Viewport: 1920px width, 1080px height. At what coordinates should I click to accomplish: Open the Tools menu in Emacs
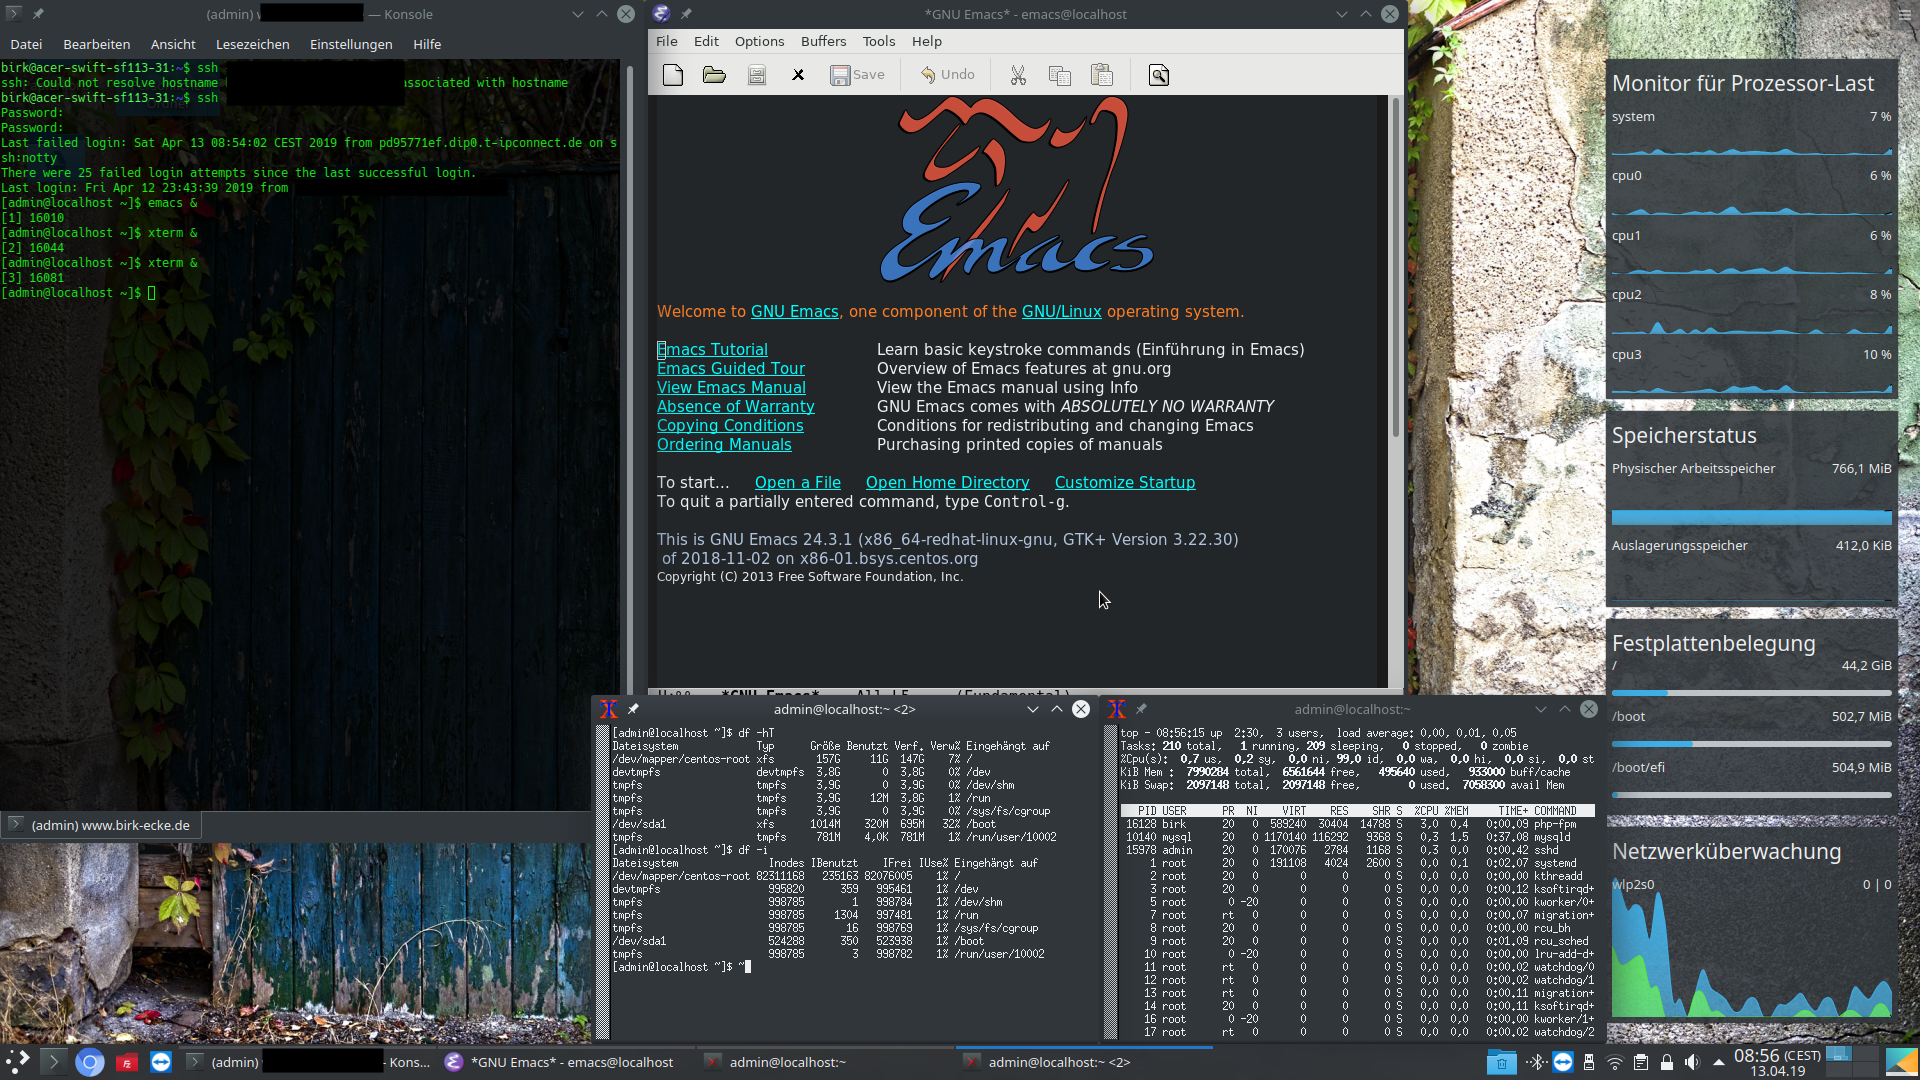(879, 41)
